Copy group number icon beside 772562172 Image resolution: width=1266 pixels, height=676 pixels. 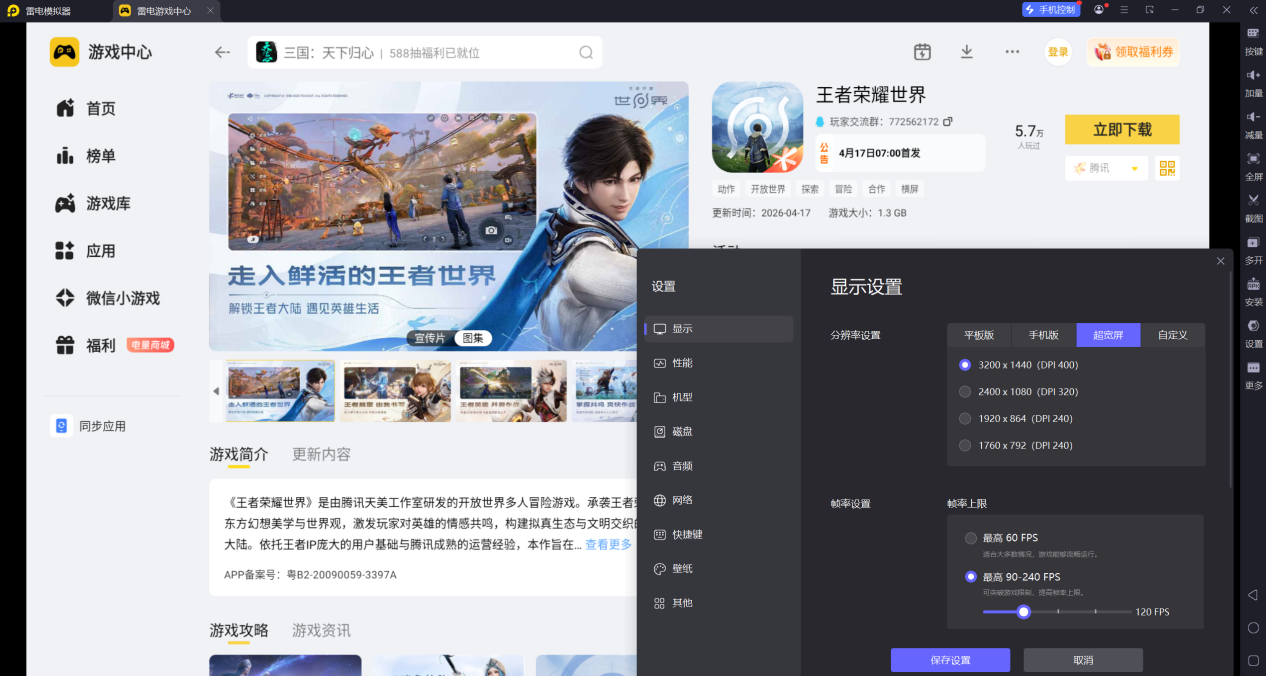pyautogui.click(x=948, y=122)
